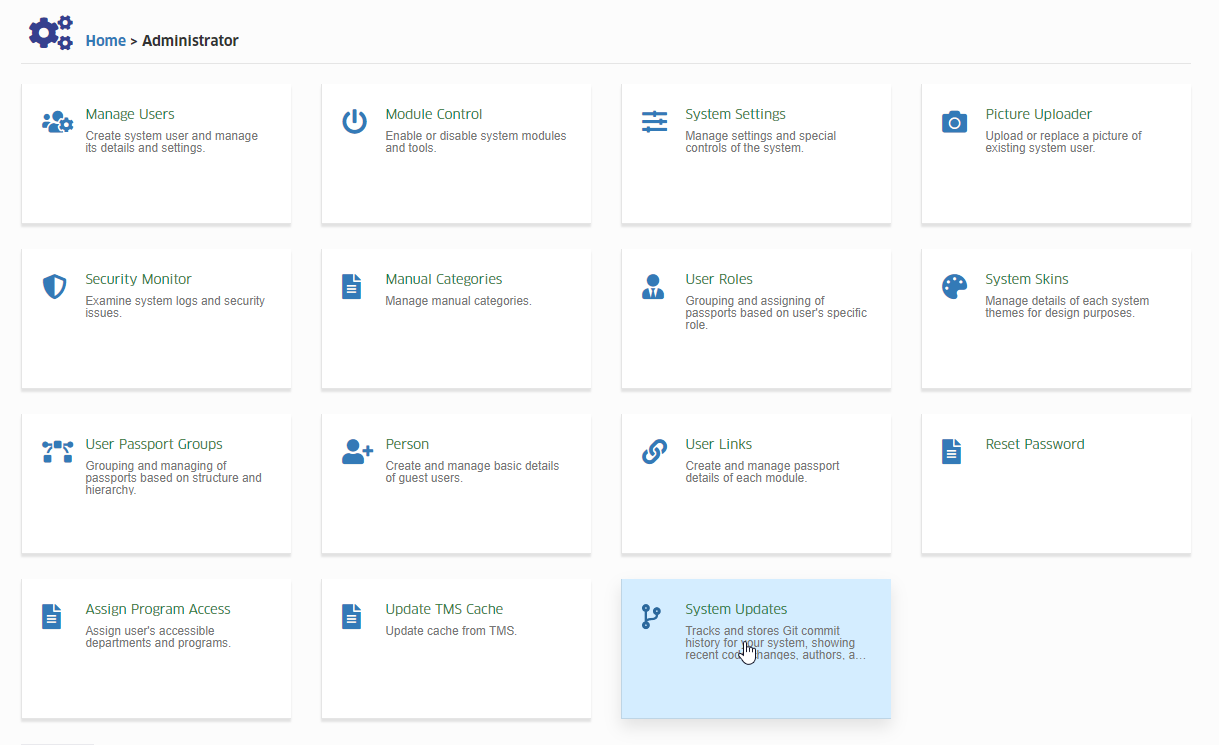Click the Manage Users people-gear icon
Image resolution: width=1219 pixels, height=745 pixels.
click(x=57, y=122)
